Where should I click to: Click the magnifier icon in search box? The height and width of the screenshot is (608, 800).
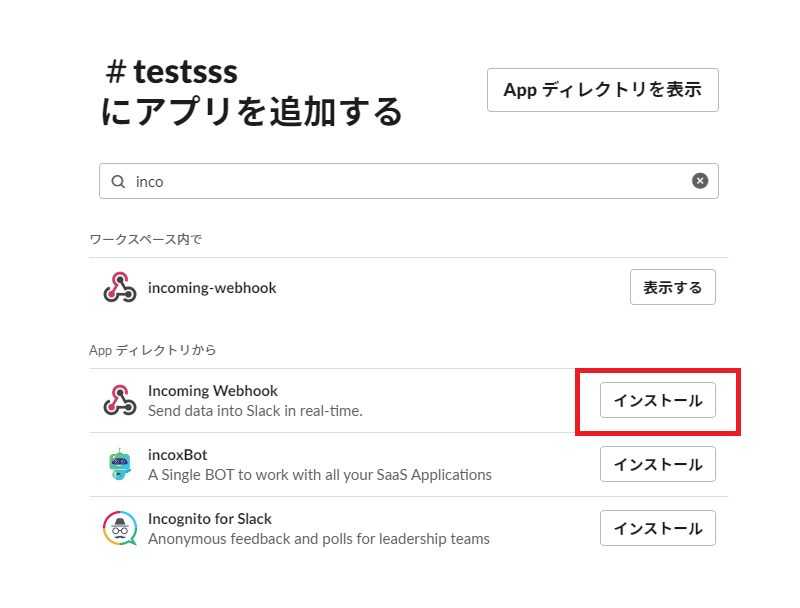click(118, 182)
